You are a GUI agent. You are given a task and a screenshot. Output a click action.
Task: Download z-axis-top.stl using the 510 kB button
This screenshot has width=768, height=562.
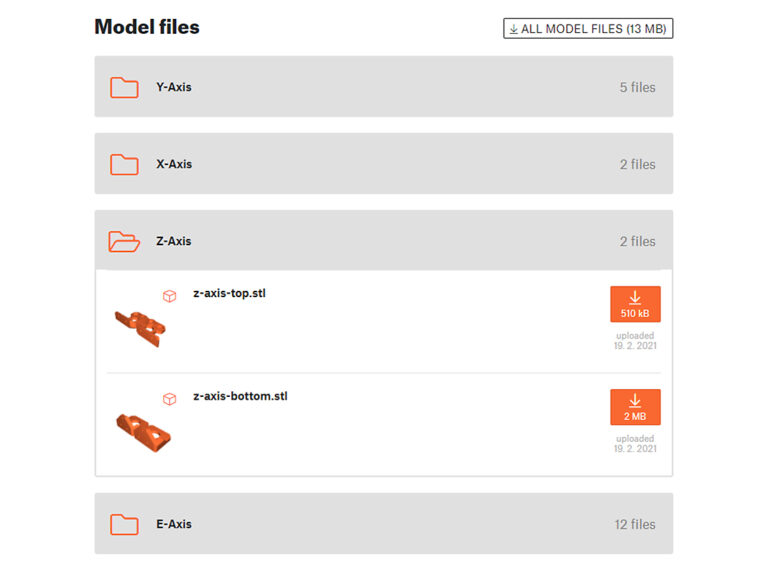tap(635, 304)
